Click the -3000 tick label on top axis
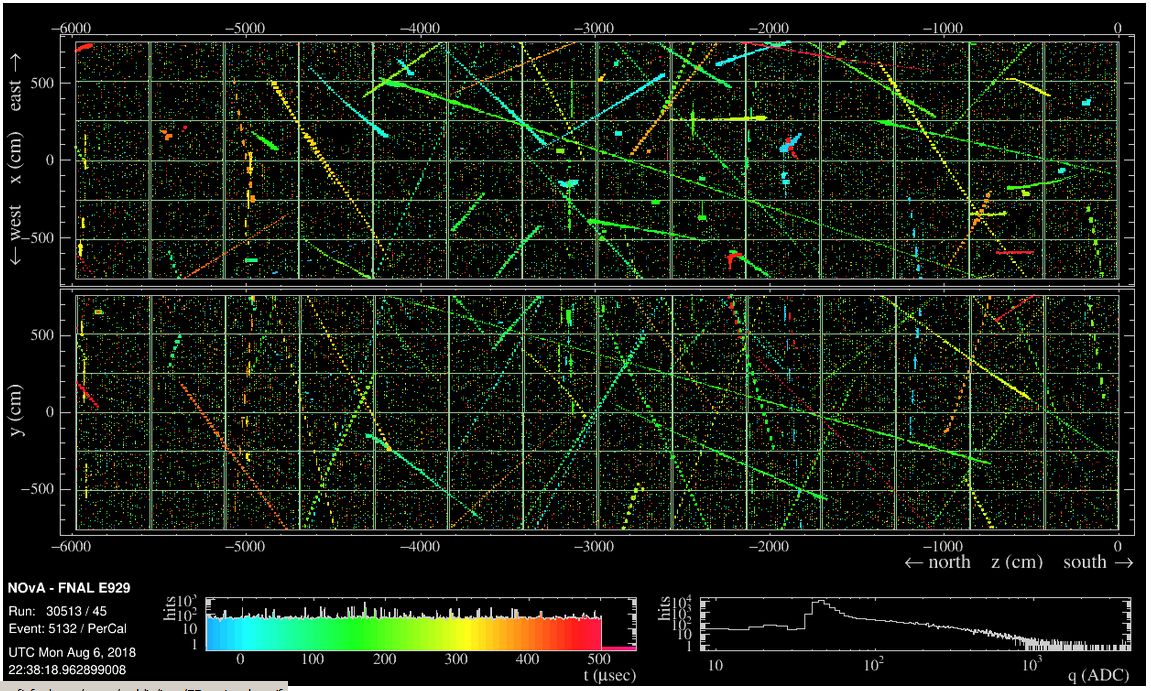The image size is (1151, 691). click(x=596, y=29)
